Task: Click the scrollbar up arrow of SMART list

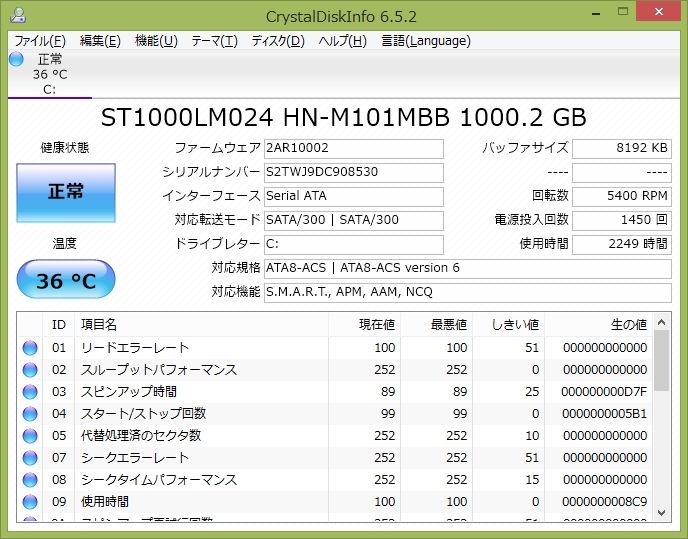Action: point(662,322)
